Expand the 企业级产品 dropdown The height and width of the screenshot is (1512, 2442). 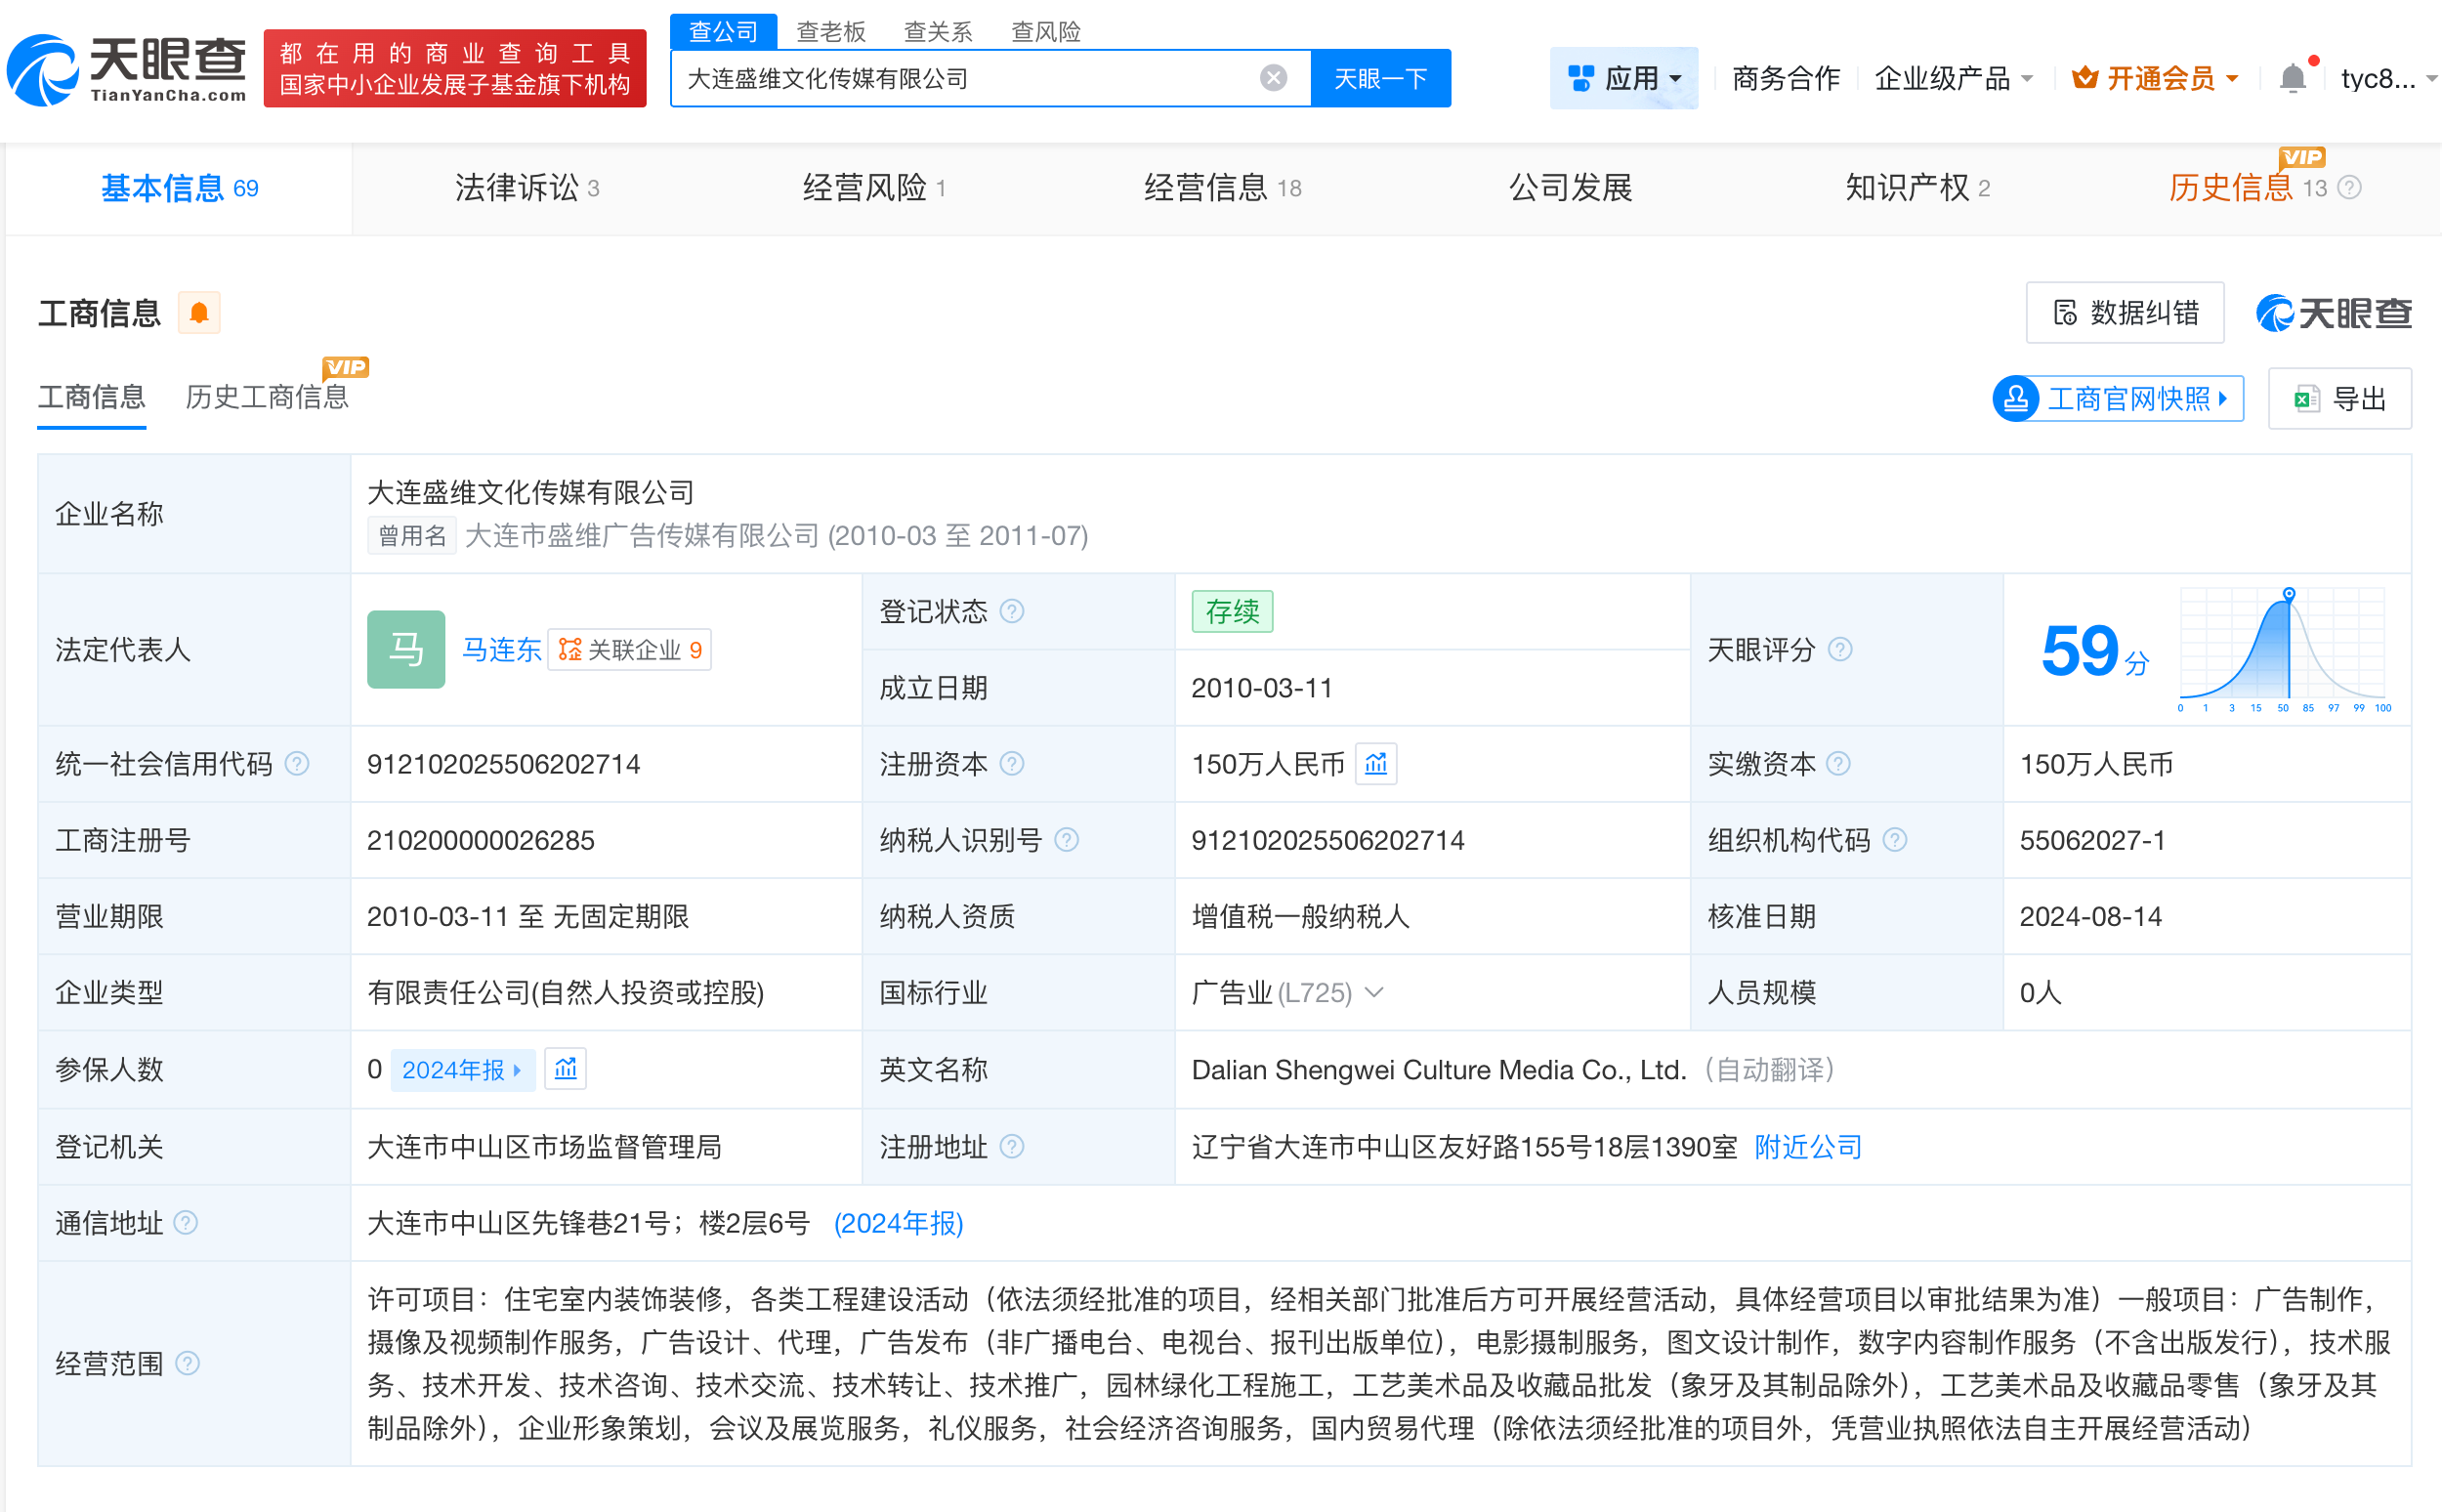click(x=1952, y=78)
